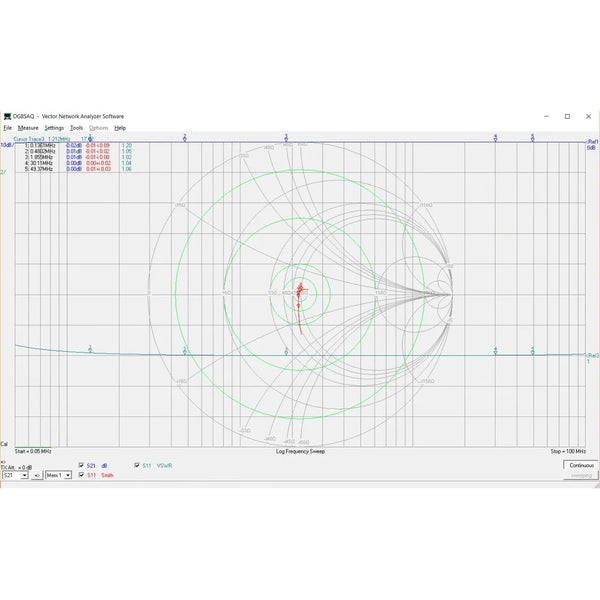Image resolution: width=600 pixels, height=600 pixels.
Task: Toggle the S11 VSWR trace checkbox
Action: click(137, 465)
